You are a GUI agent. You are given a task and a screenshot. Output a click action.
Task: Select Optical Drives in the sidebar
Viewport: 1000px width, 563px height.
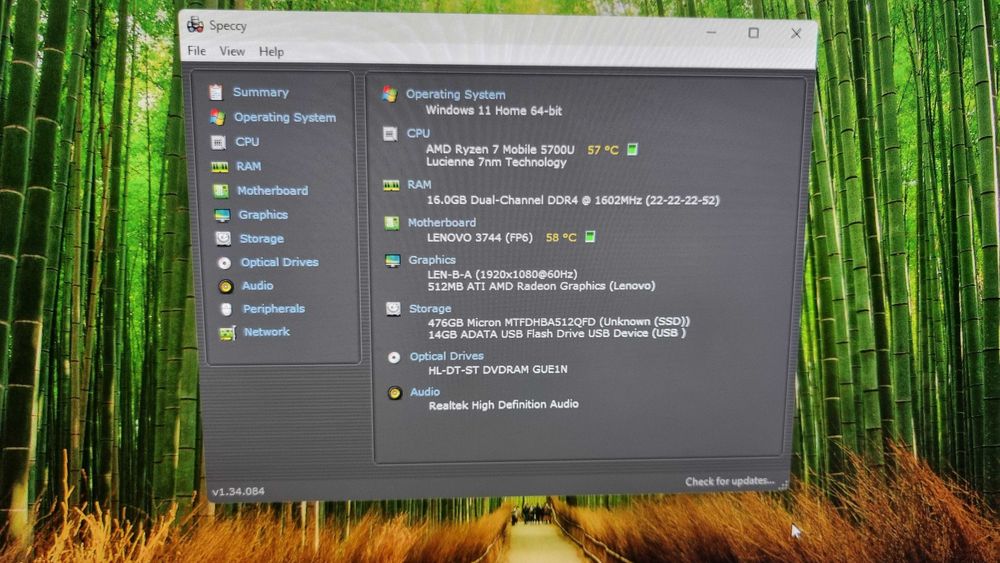click(x=279, y=262)
